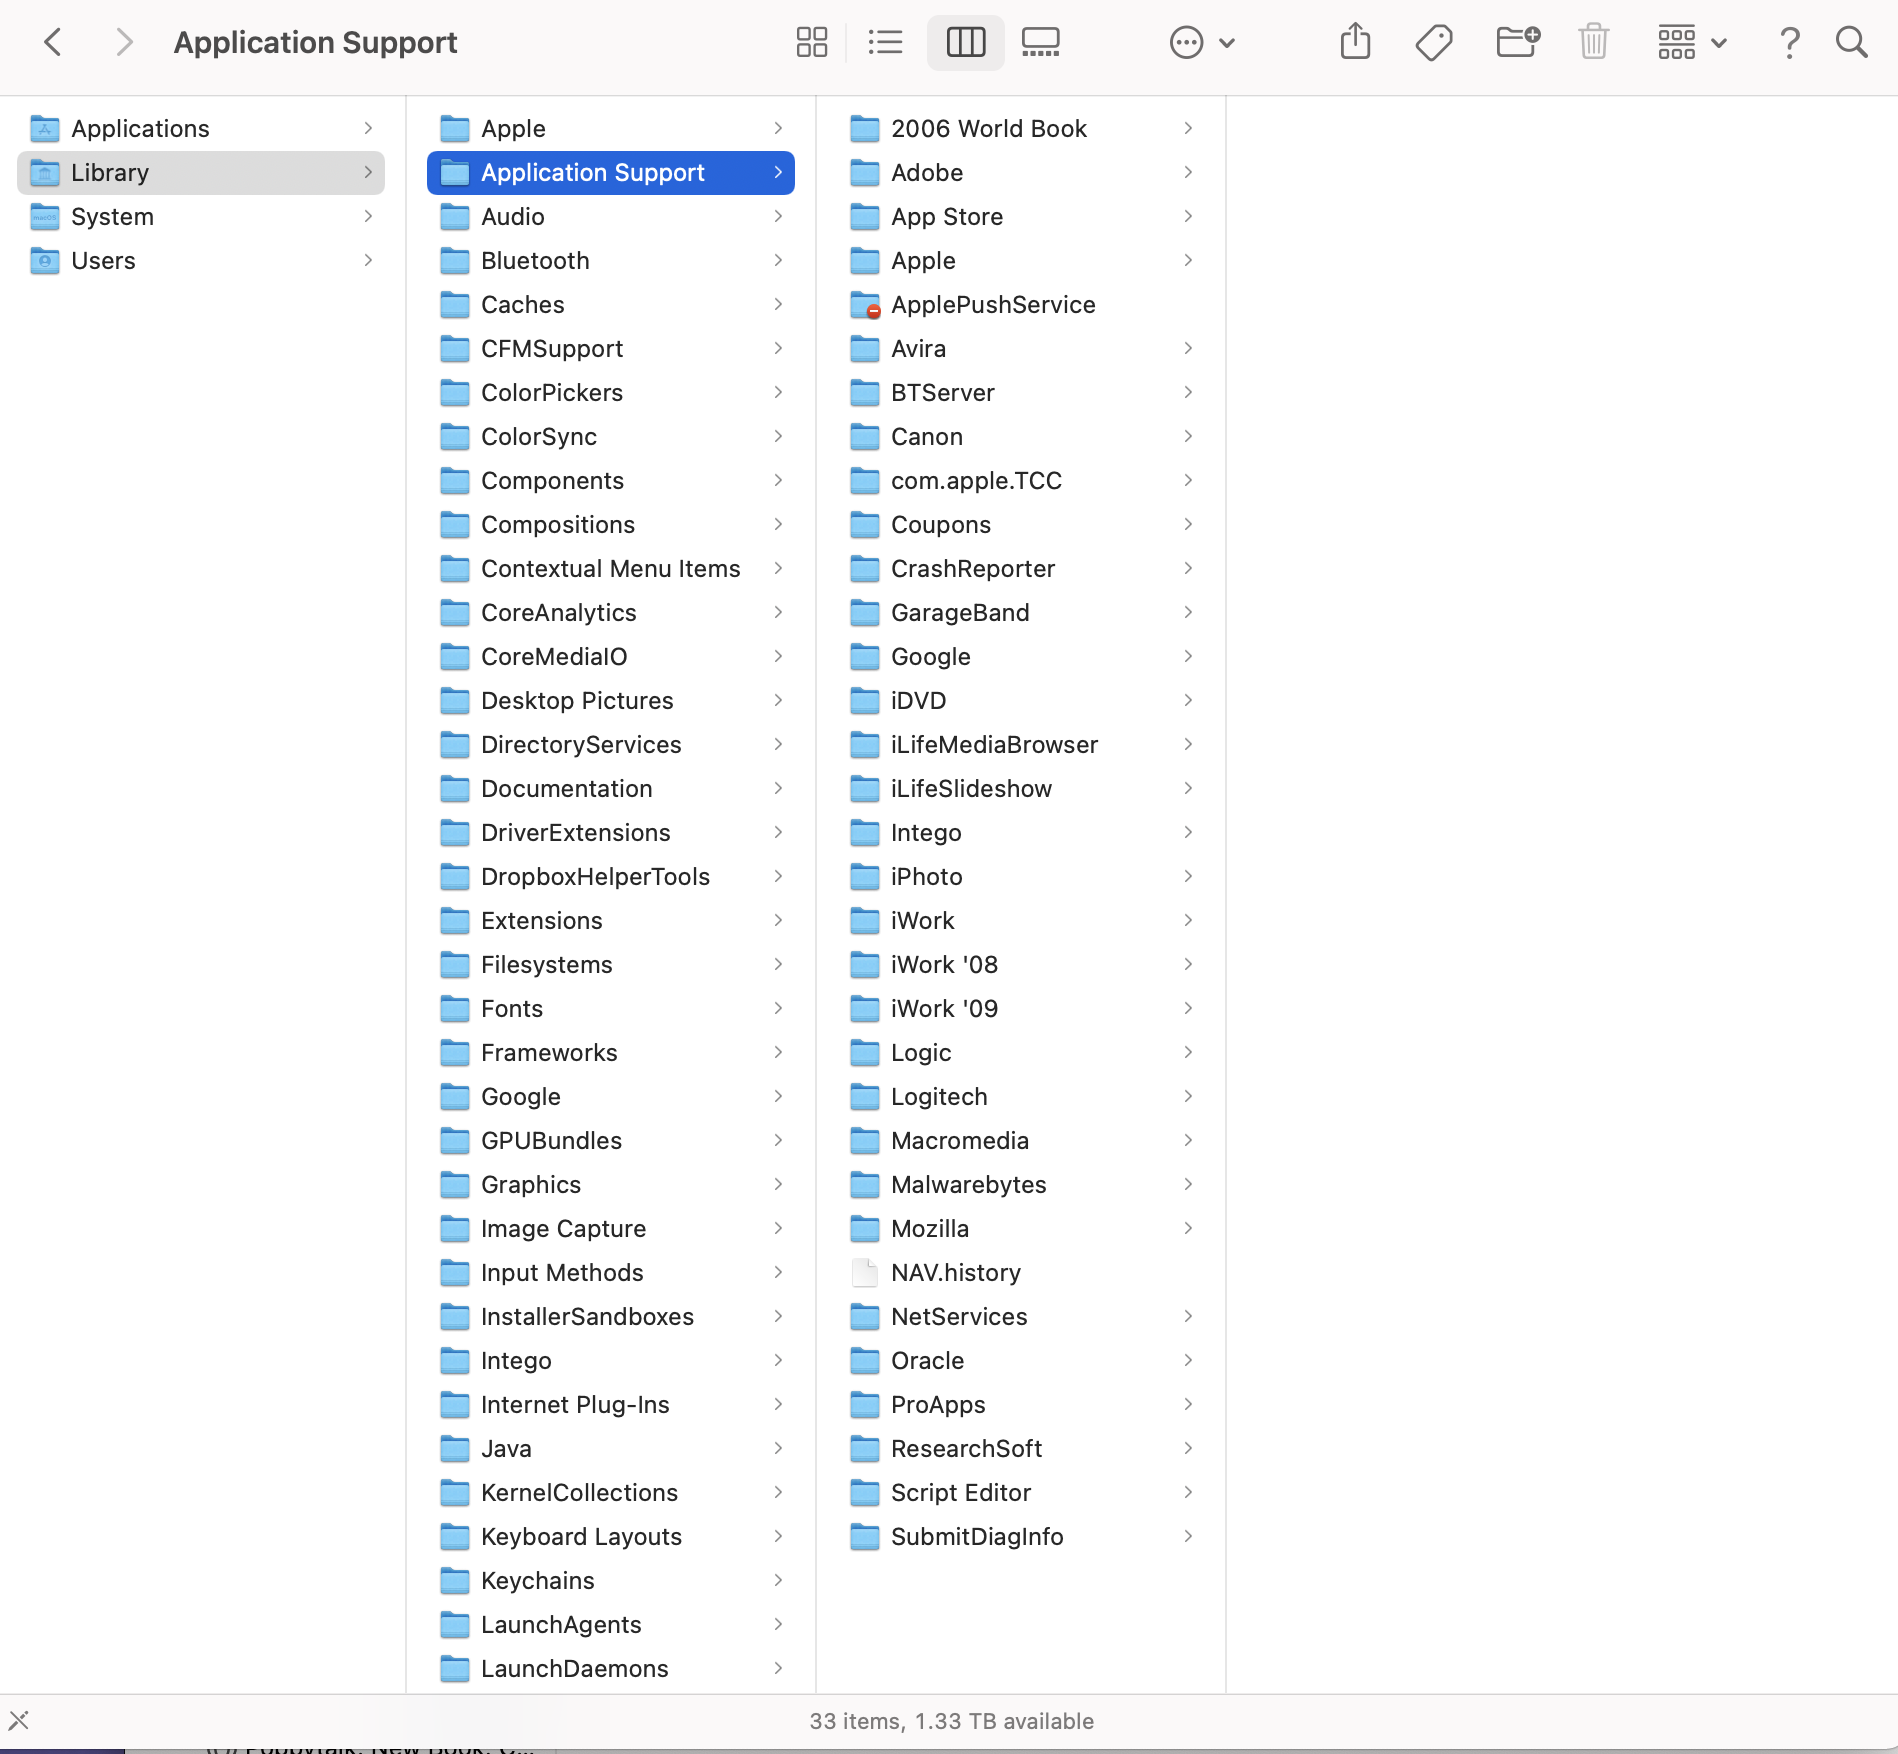This screenshot has height=1754, width=1898.
Task: Click the Edit Tags icon
Action: tap(1434, 42)
